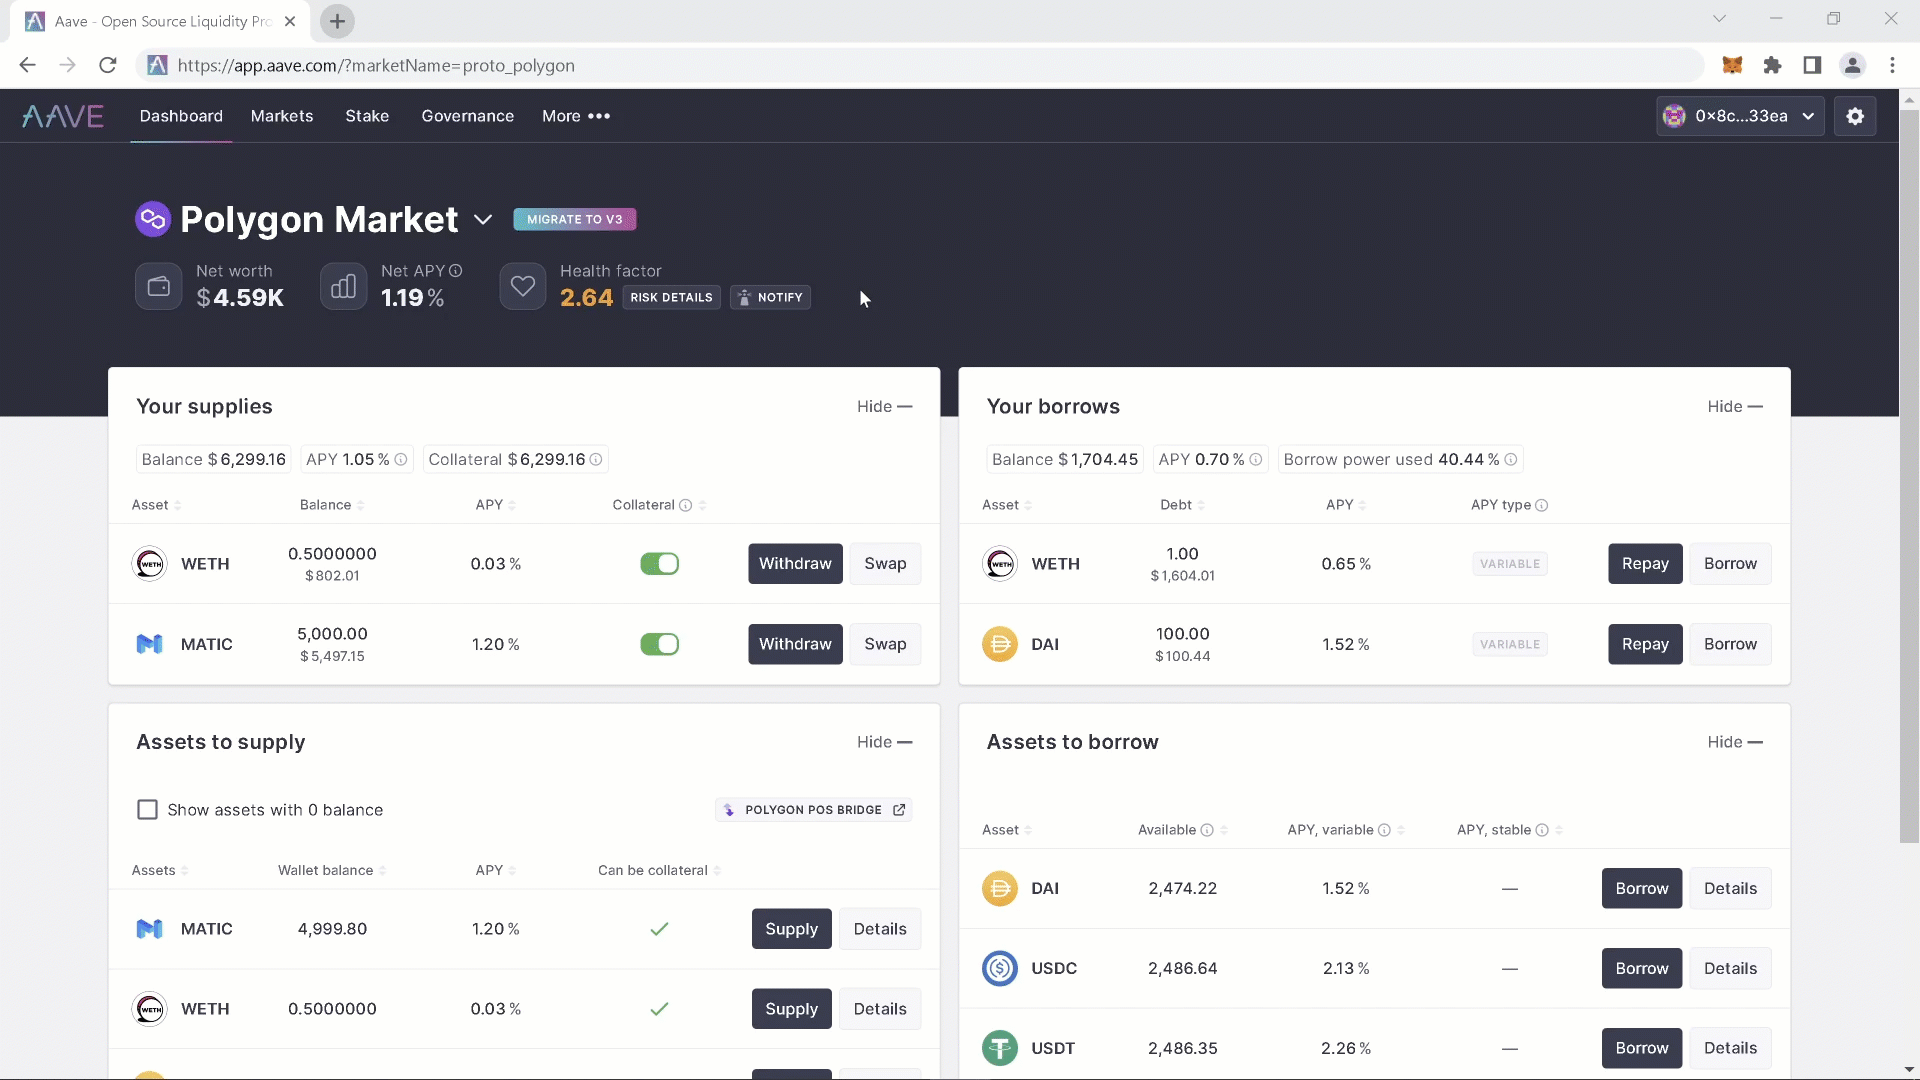Viewport: 1920px width, 1080px height.
Task: Check Show assets with 0 balance
Action: click(x=147, y=810)
